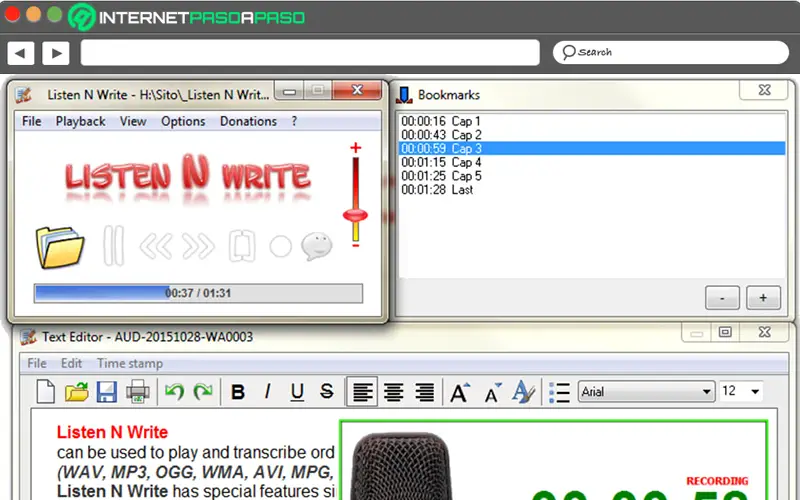
Task: Maximize the Text Editor window
Action: (x=725, y=332)
